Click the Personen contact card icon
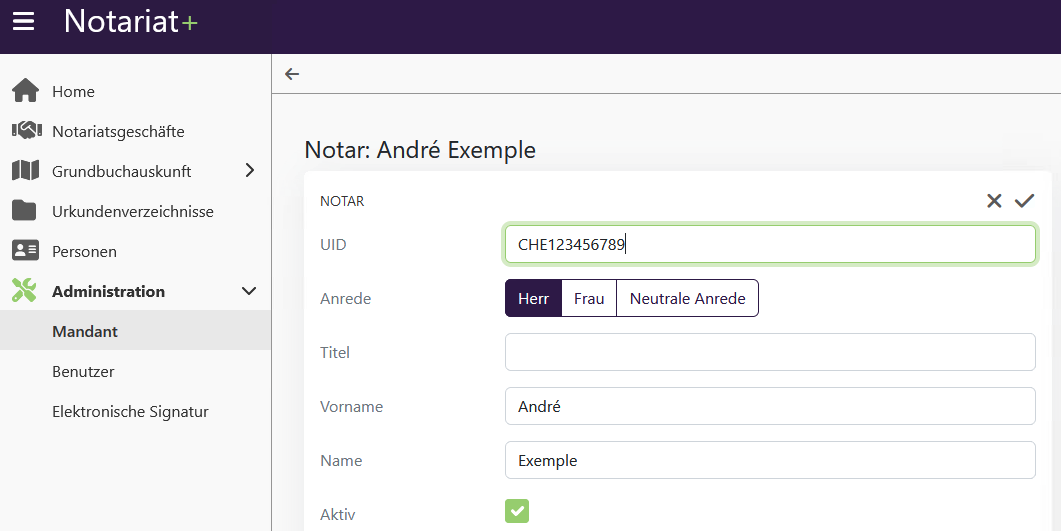The image size is (1061, 531). pyautogui.click(x=25, y=251)
